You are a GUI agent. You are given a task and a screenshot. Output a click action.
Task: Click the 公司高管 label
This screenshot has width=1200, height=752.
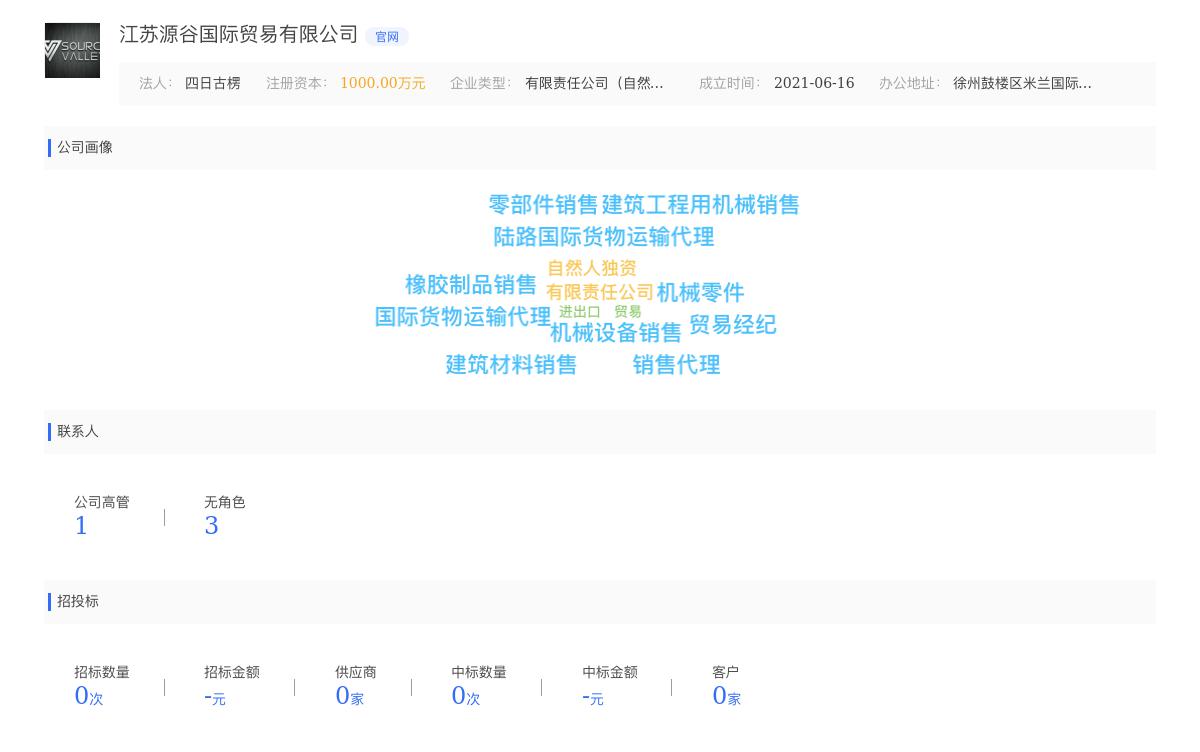[x=102, y=503]
